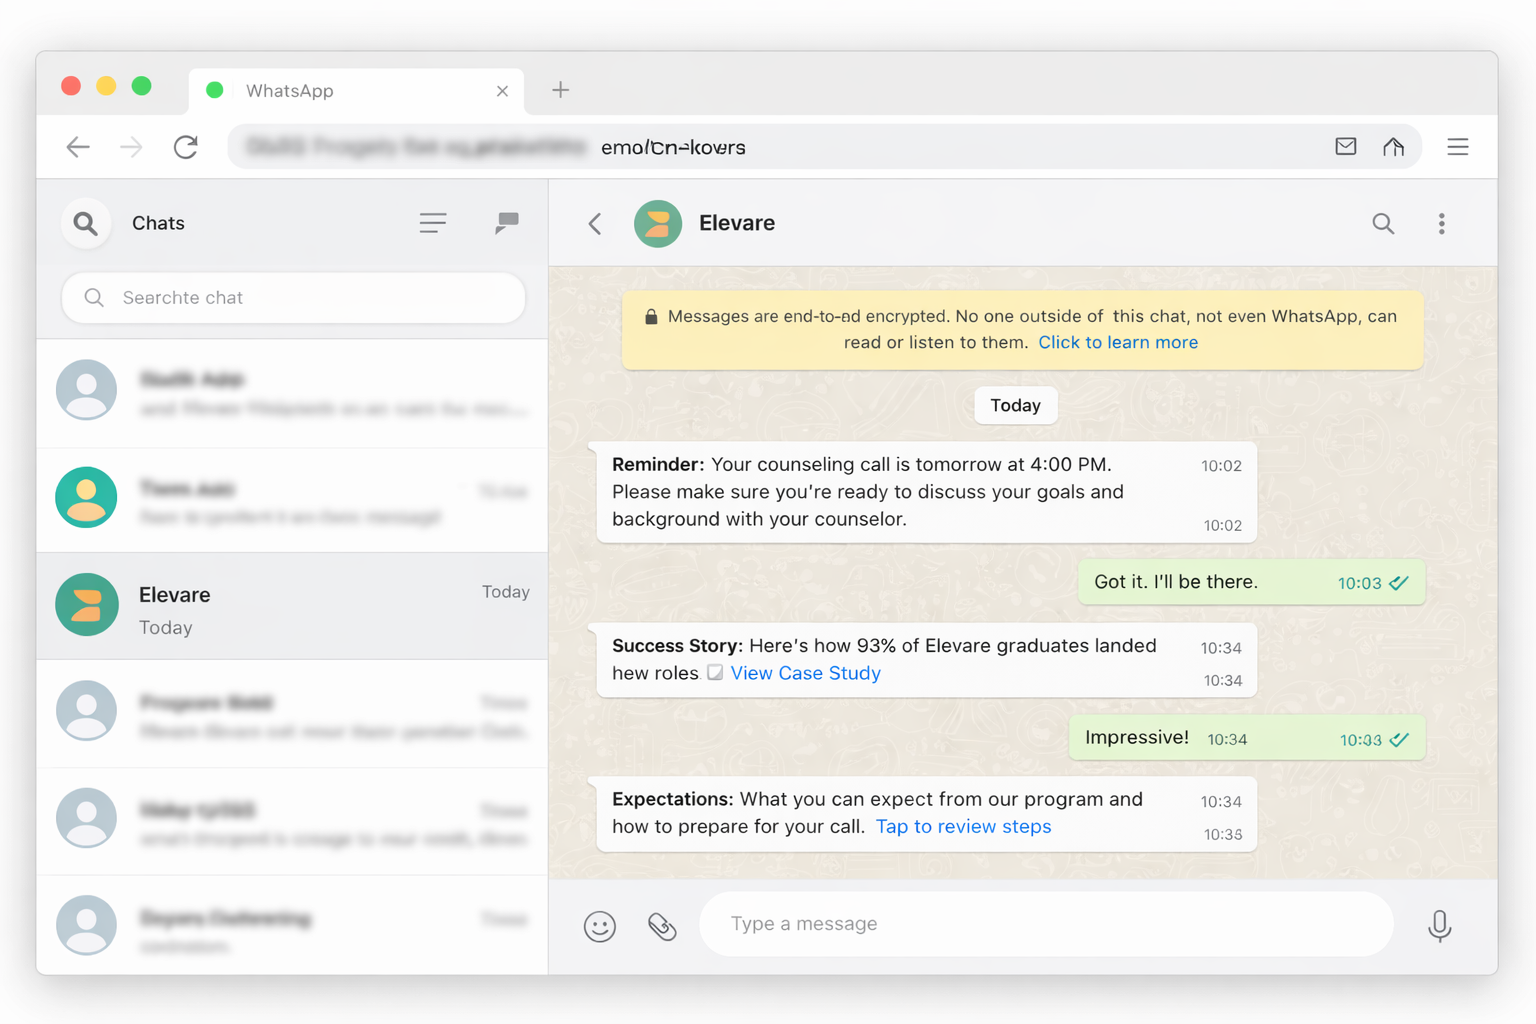Open the emoji picker
1536x1024 pixels.
coord(600,926)
